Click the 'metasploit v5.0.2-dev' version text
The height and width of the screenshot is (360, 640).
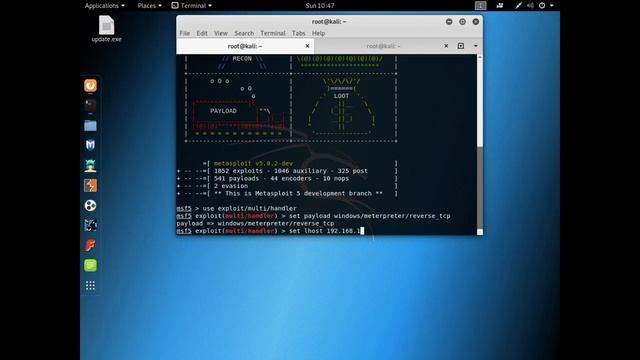pyautogui.click(x=253, y=163)
